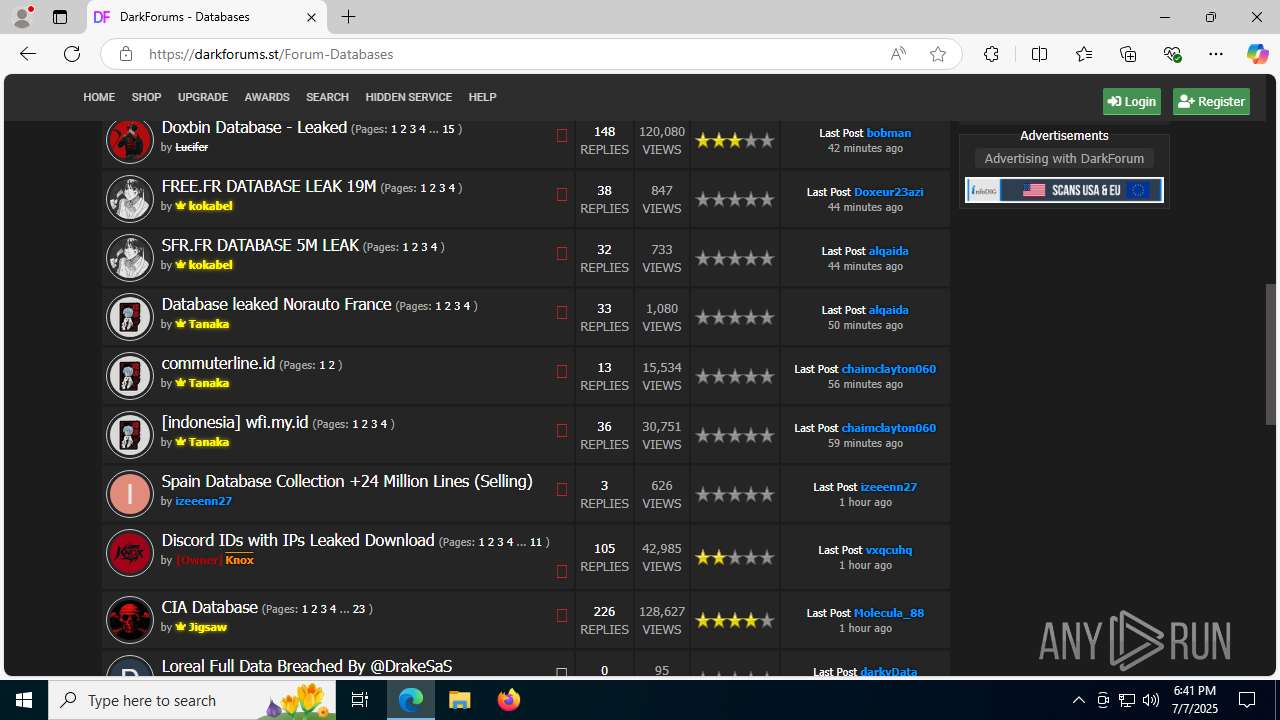The width and height of the screenshot is (1280, 720).
Task: Click the commuterline.id thread status icon
Action: click(x=562, y=371)
